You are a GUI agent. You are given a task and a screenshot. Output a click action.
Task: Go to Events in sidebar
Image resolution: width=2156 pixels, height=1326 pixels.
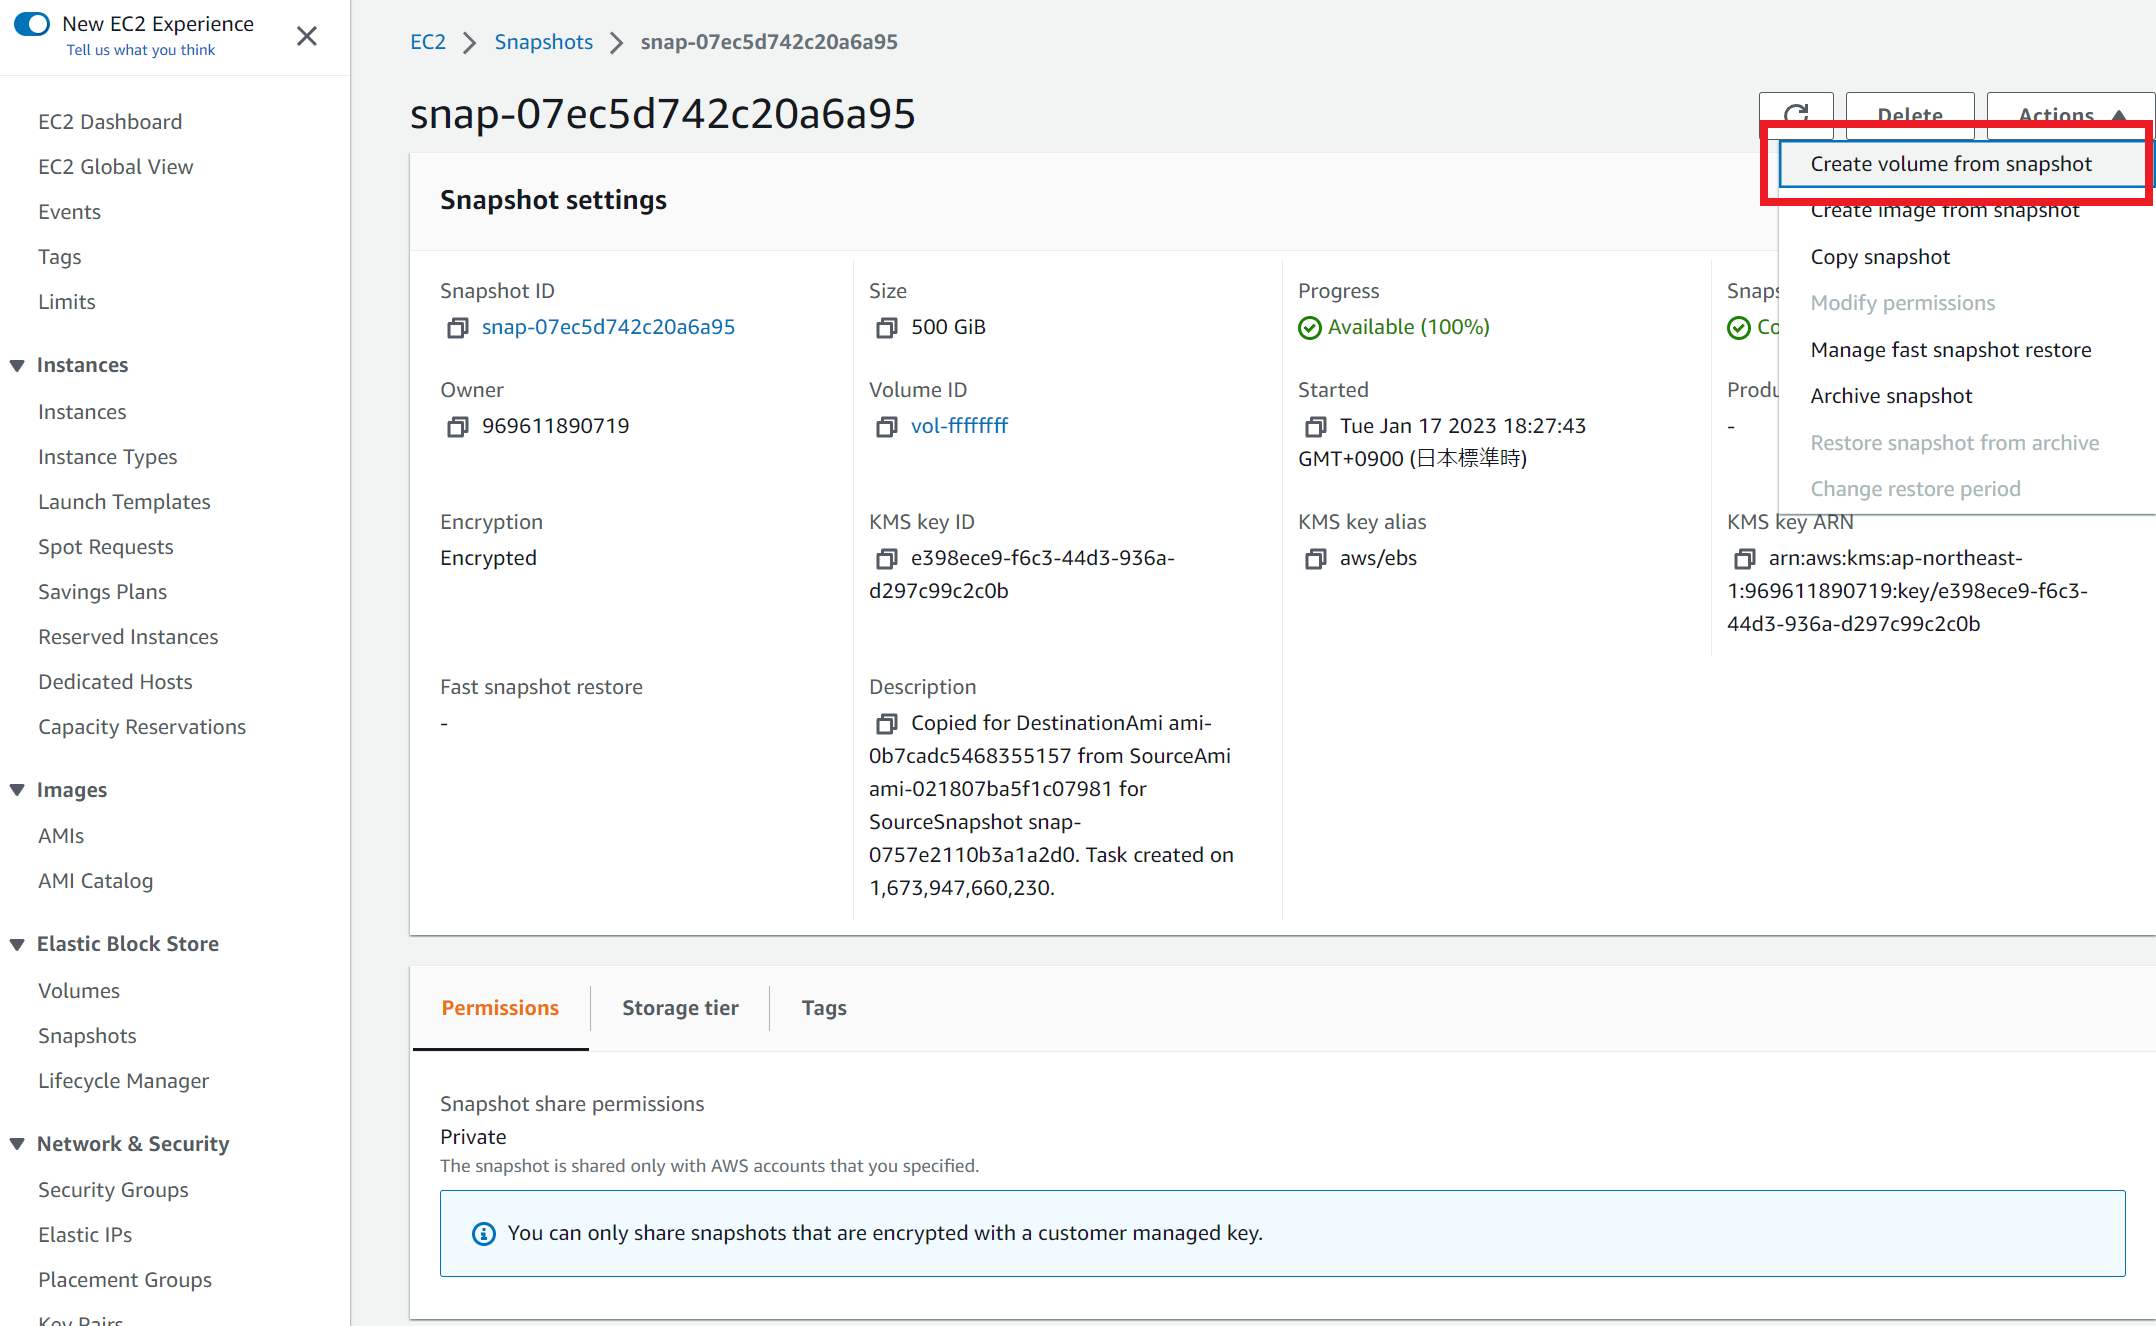tap(69, 212)
